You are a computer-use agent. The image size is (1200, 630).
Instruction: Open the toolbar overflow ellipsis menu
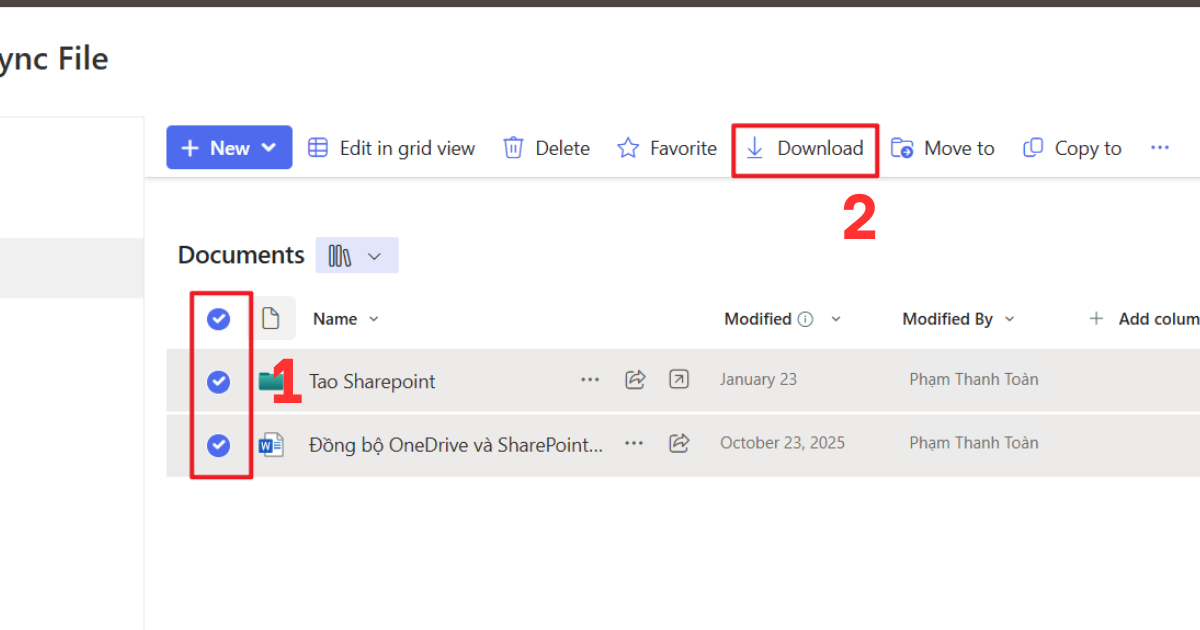1160,147
